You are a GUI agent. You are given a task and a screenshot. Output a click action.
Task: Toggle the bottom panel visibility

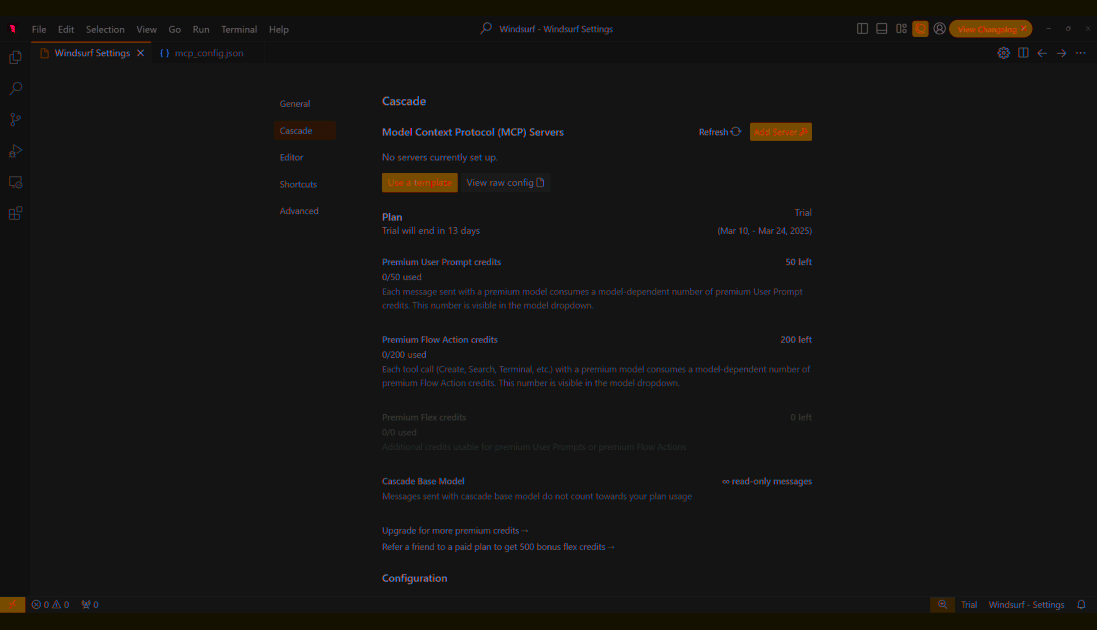point(881,29)
